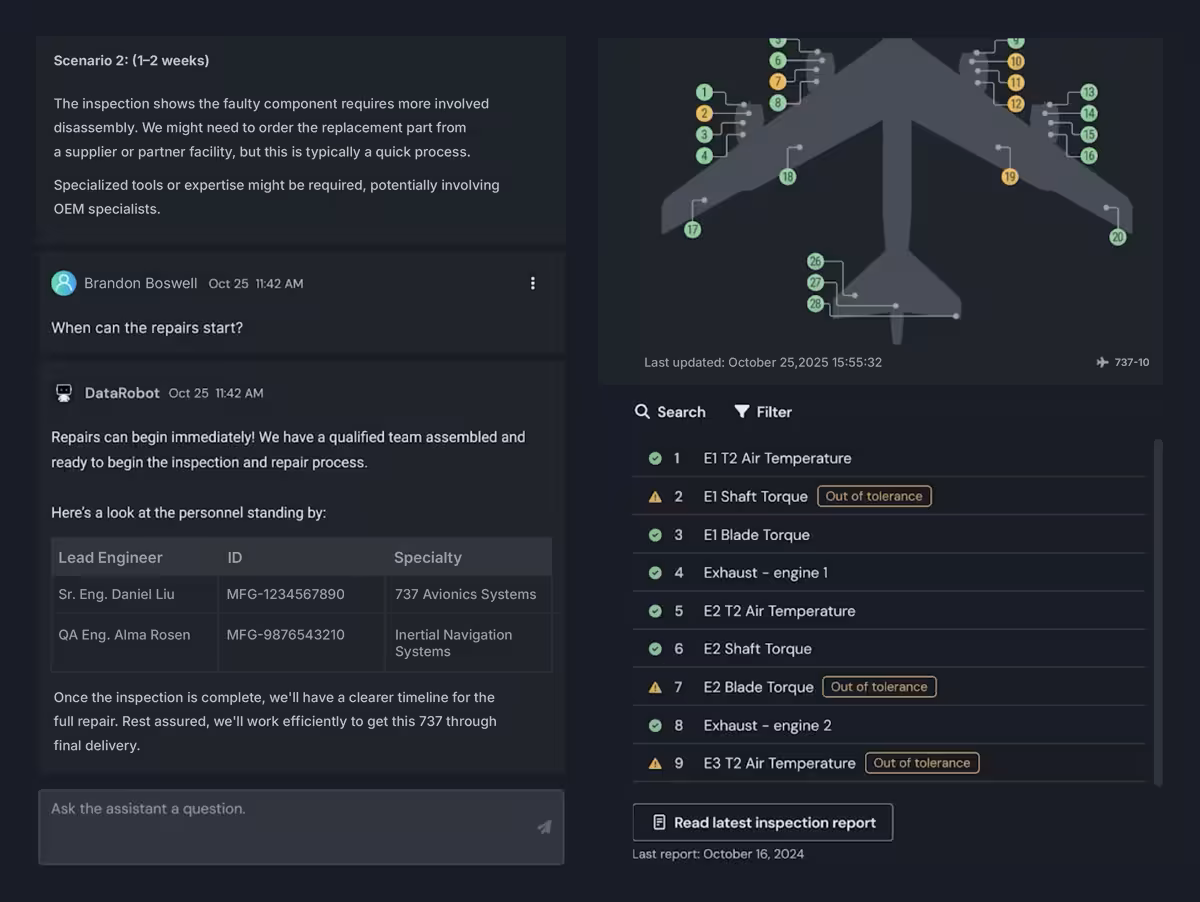Click the Last report: October 16, 2024 text
Image resolution: width=1200 pixels, height=902 pixels.
(718, 854)
